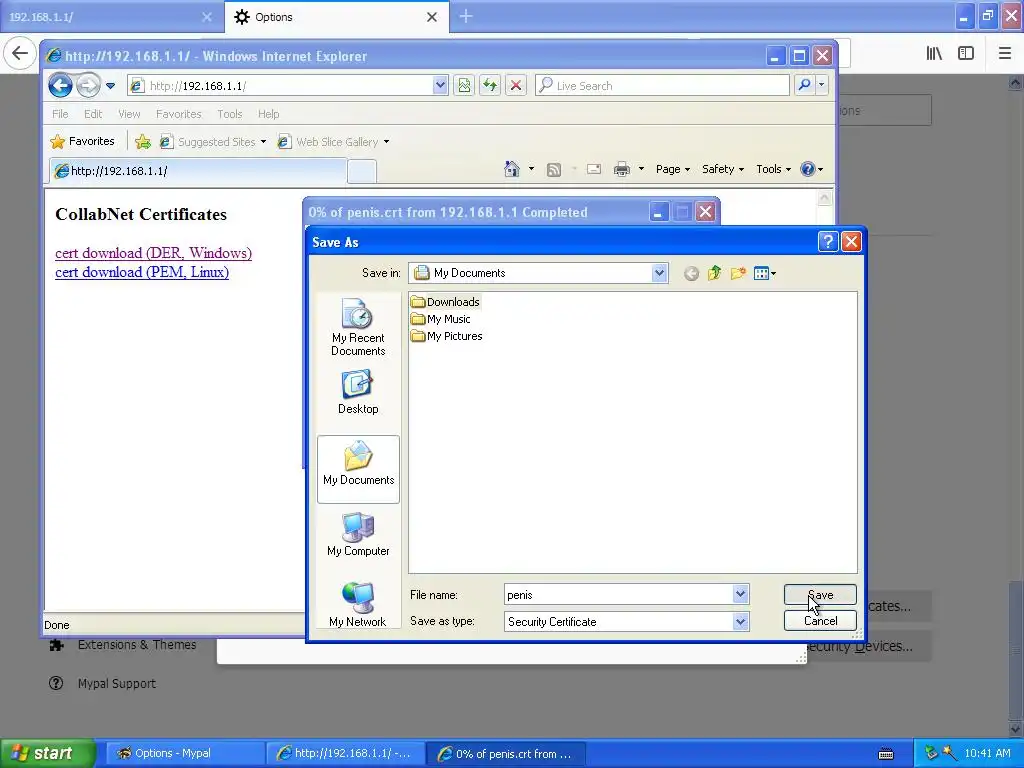Click the Home icon in IE command bar
Image resolution: width=1024 pixels, height=768 pixels.
(511, 169)
